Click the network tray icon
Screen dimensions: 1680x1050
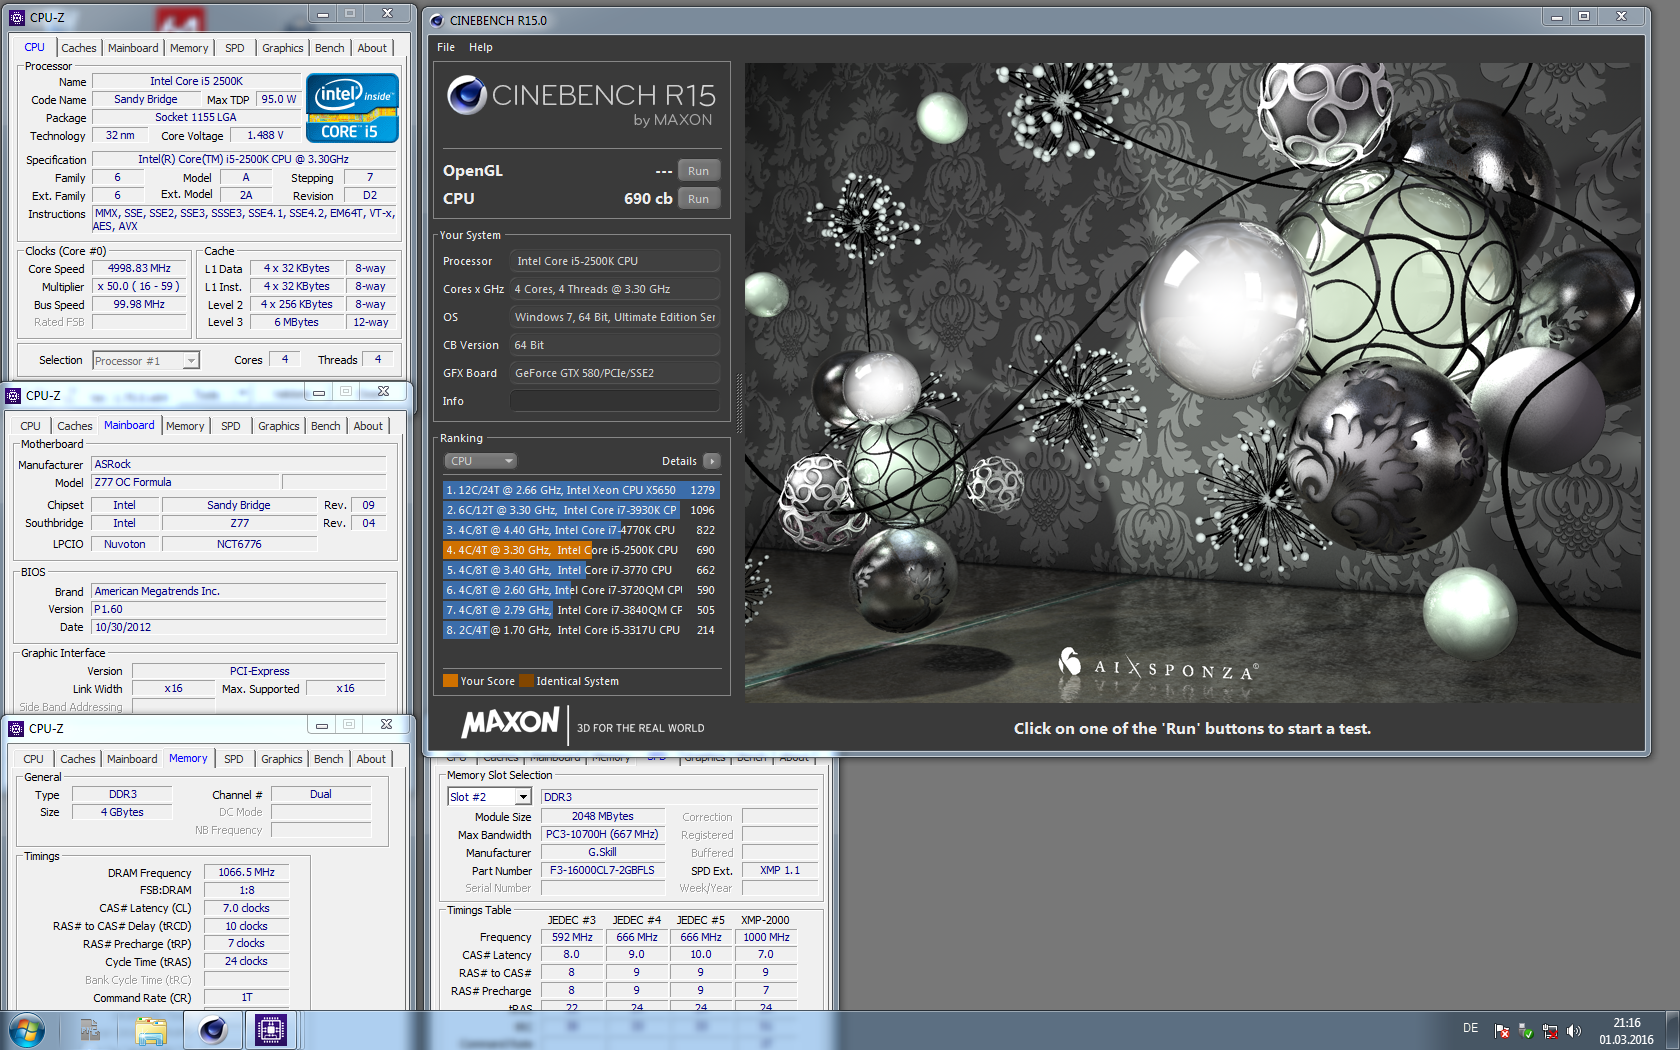pyautogui.click(x=1550, y=1031)
